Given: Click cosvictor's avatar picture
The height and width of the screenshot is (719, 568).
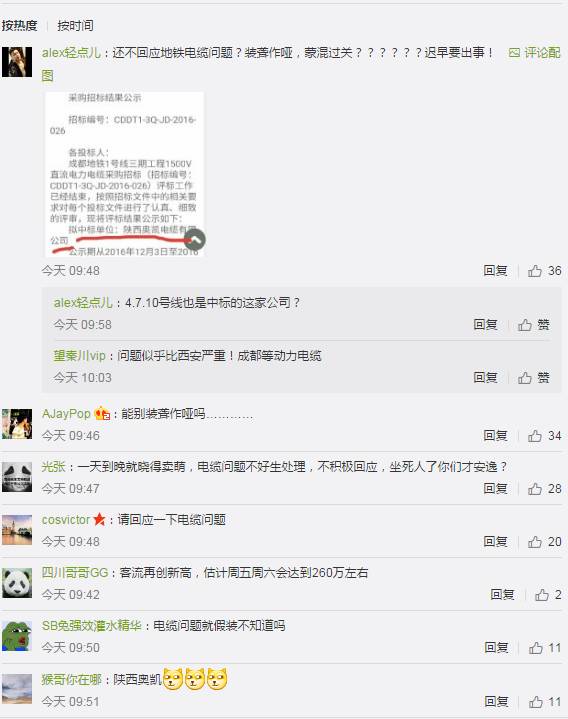Looking at the screenshot, I should tap(17, 530).
